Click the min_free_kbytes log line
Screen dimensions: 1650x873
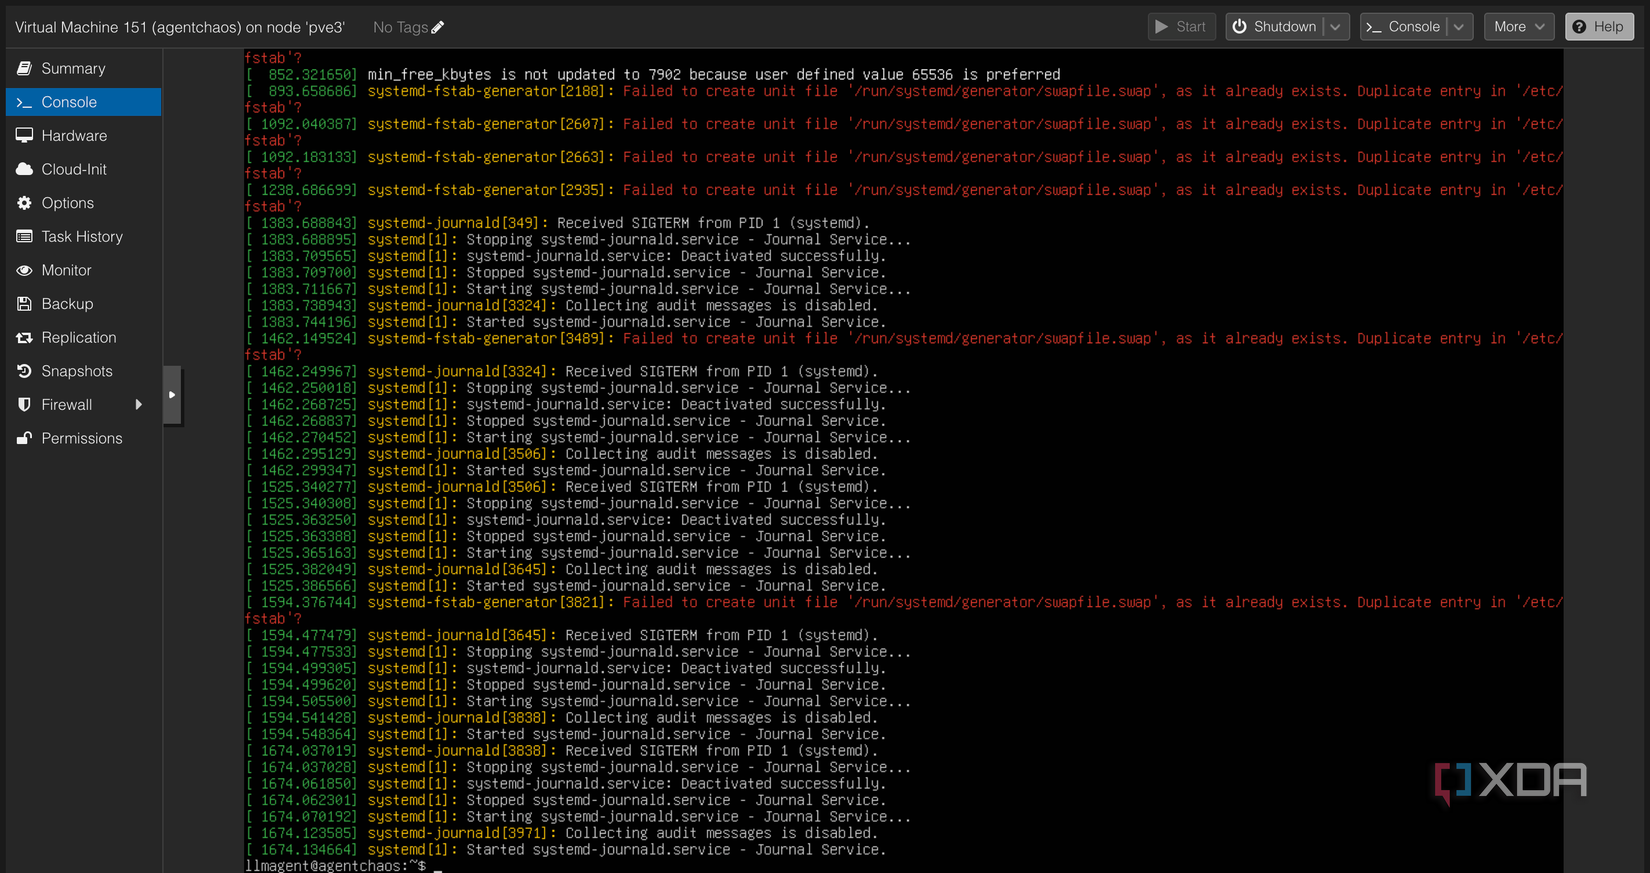(x=653, y=75)
